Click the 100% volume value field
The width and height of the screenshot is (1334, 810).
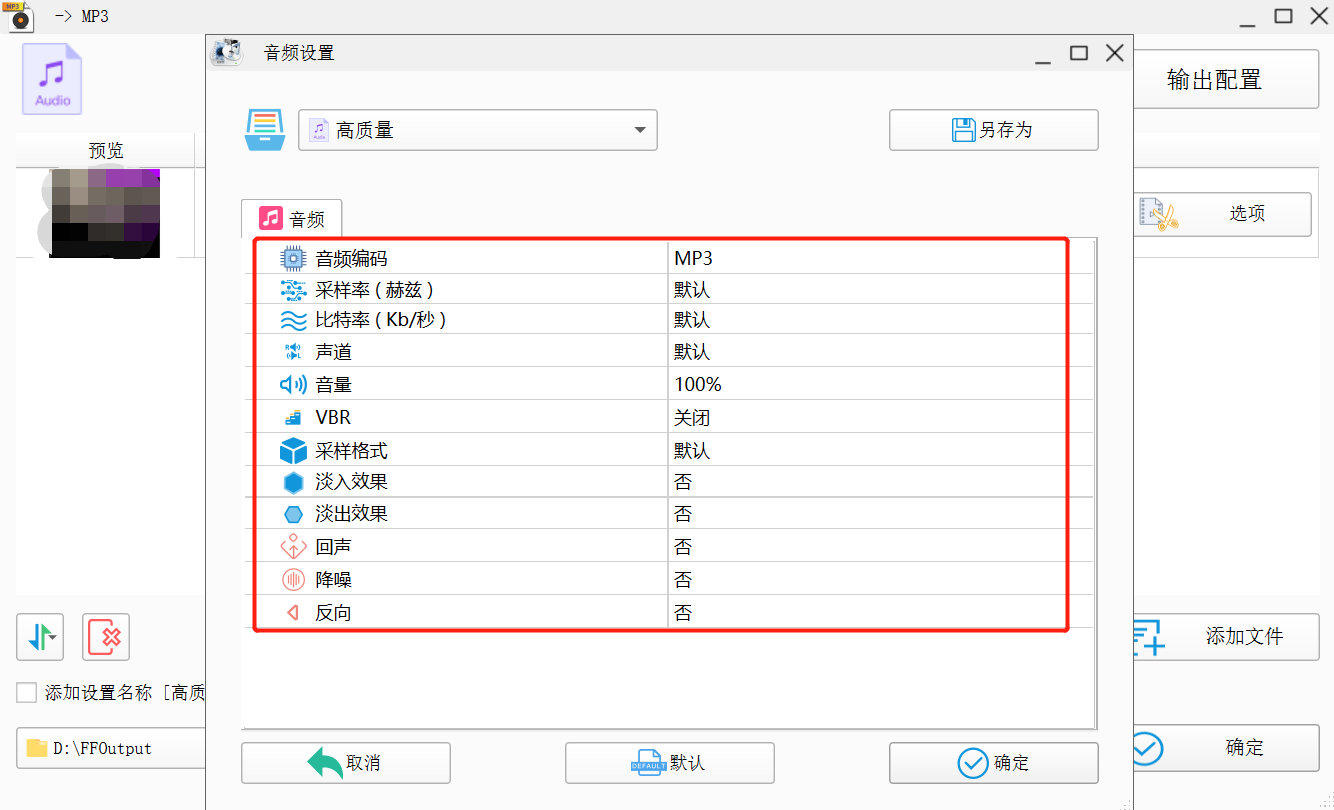click(x=867, y=385)
